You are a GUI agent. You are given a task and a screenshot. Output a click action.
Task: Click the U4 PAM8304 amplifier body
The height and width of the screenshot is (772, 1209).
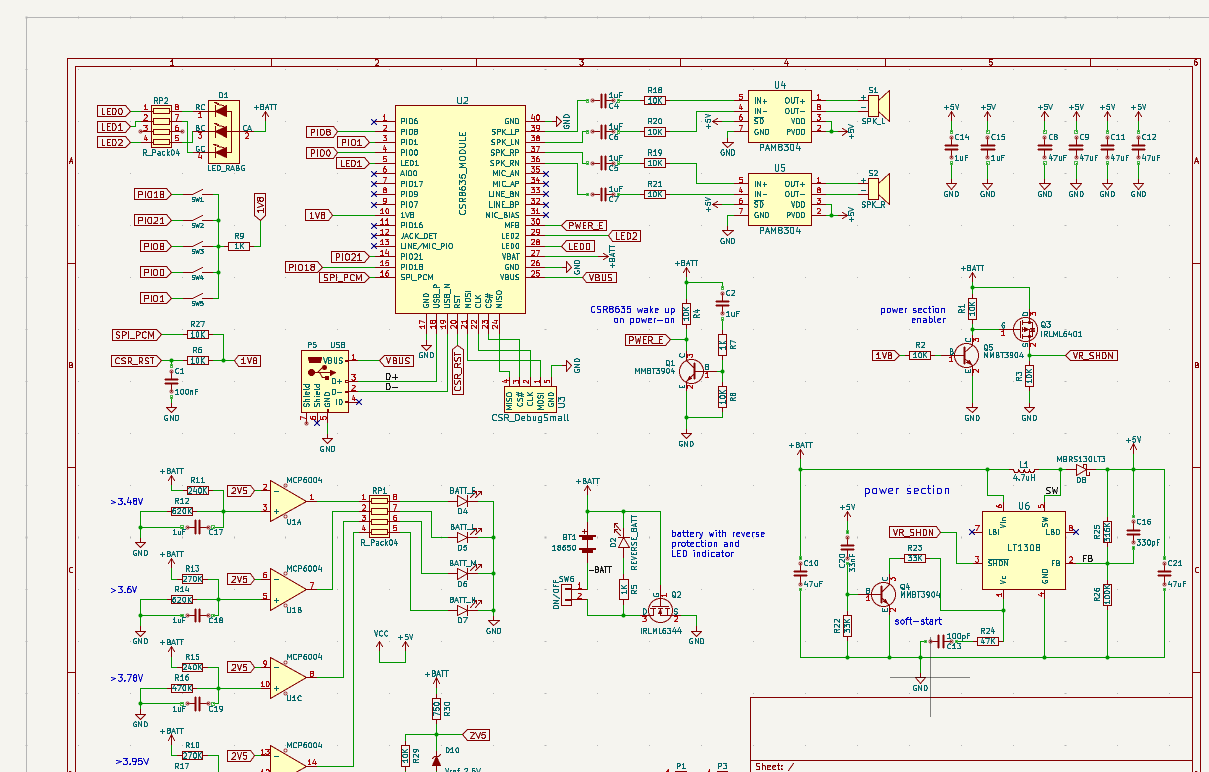point(779,115)
